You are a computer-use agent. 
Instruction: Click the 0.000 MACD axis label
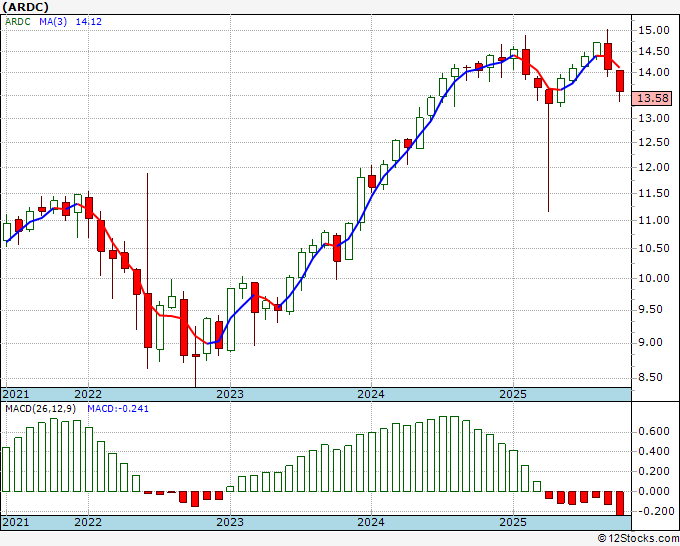coord(654,491)
